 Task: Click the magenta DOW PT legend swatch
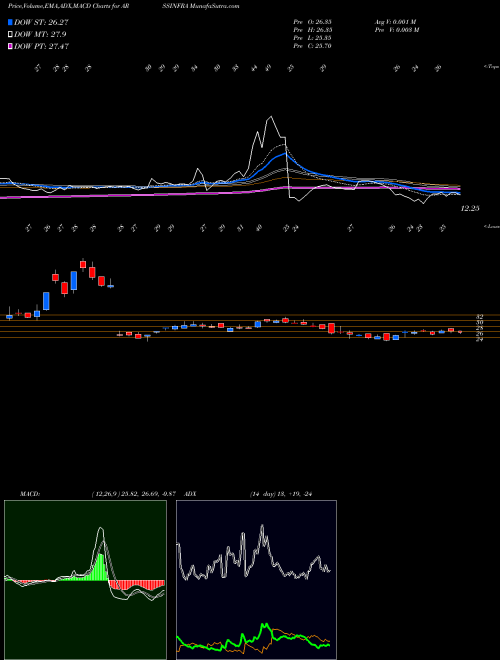pyautogui.click(x=10, y=46)
